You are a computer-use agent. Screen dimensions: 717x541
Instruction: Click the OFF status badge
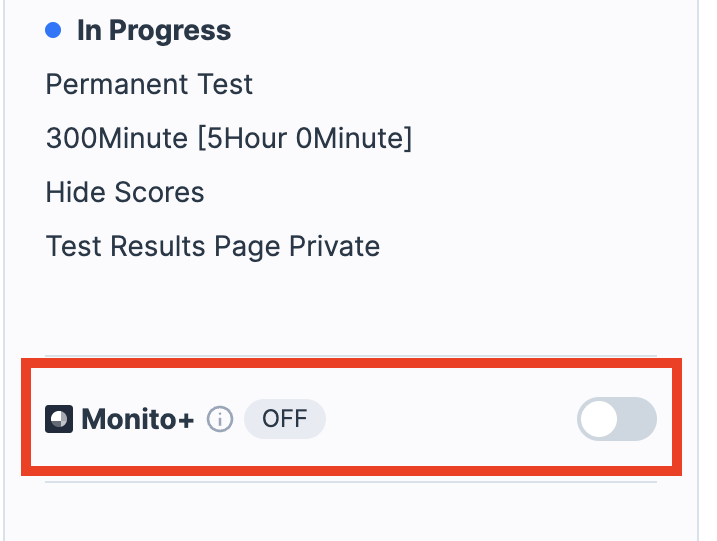(284, 419)
